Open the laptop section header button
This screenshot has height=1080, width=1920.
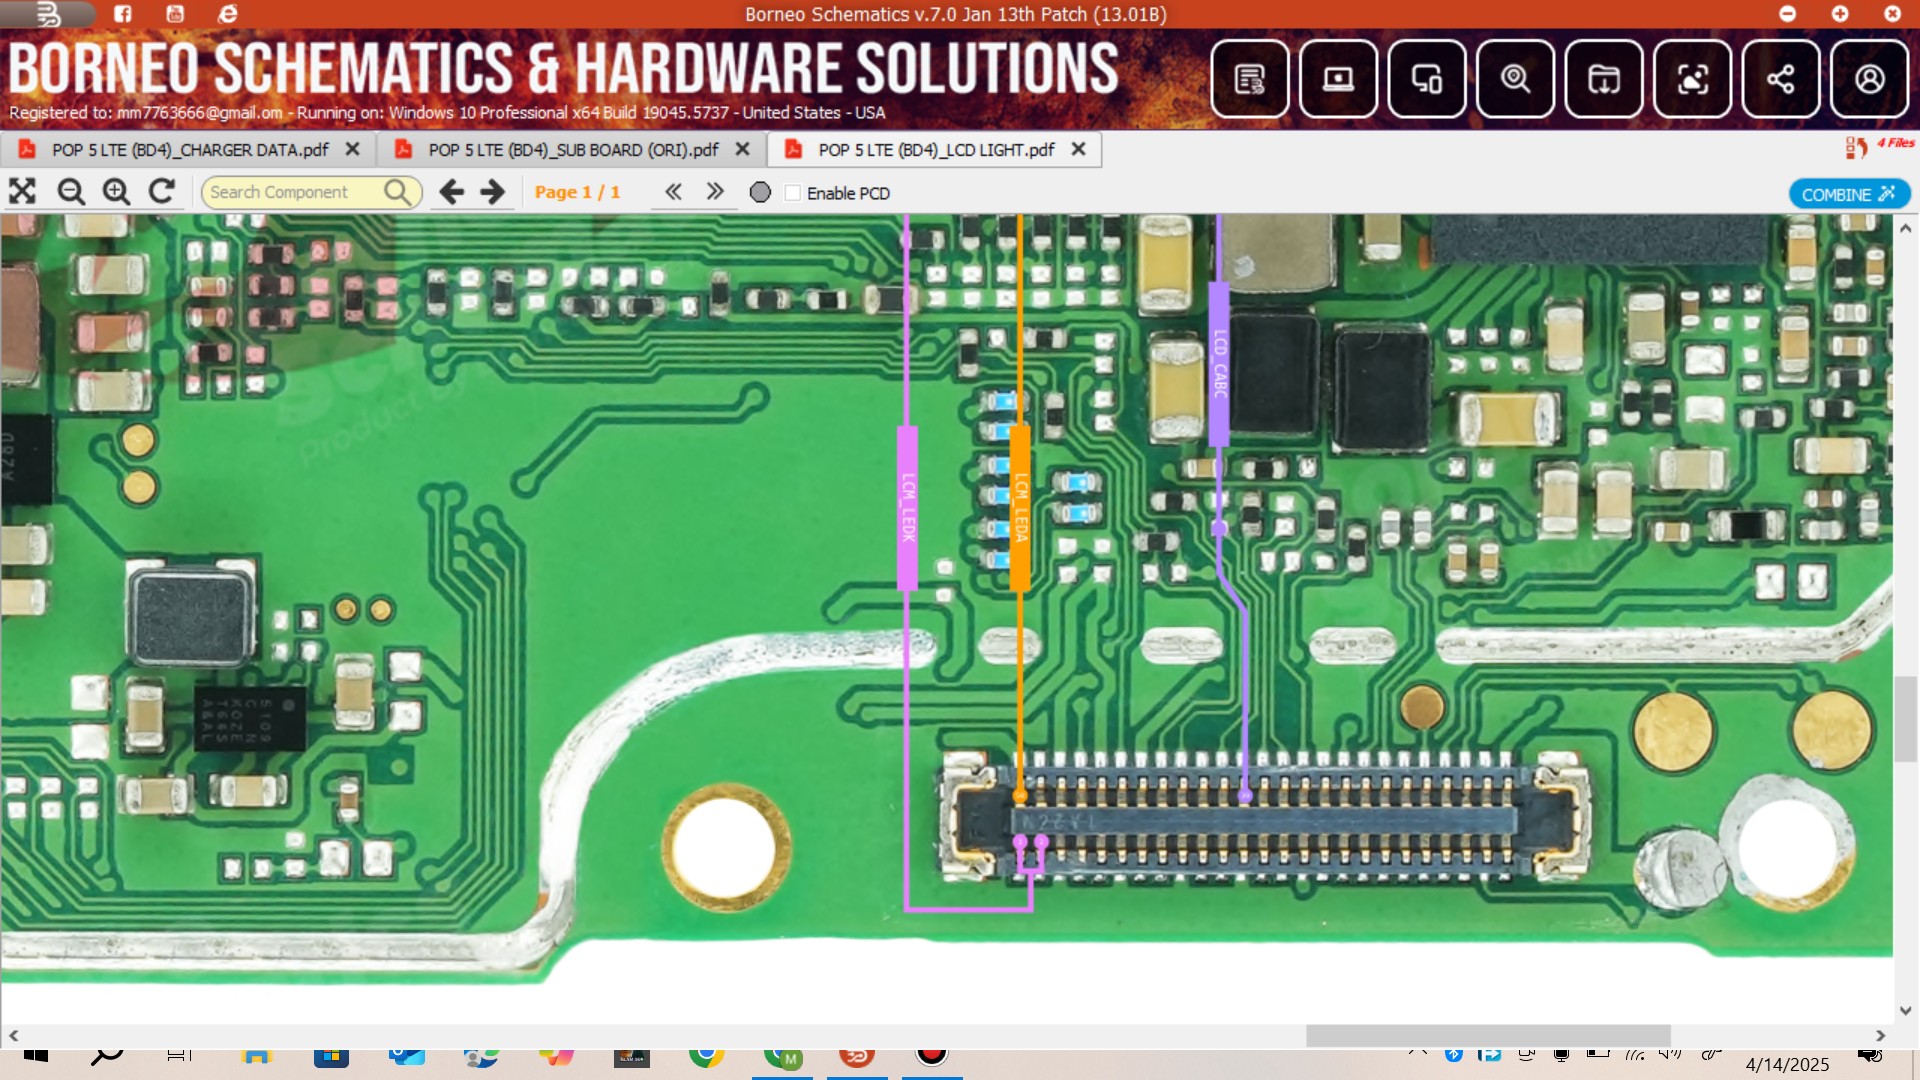[1338, 79]
